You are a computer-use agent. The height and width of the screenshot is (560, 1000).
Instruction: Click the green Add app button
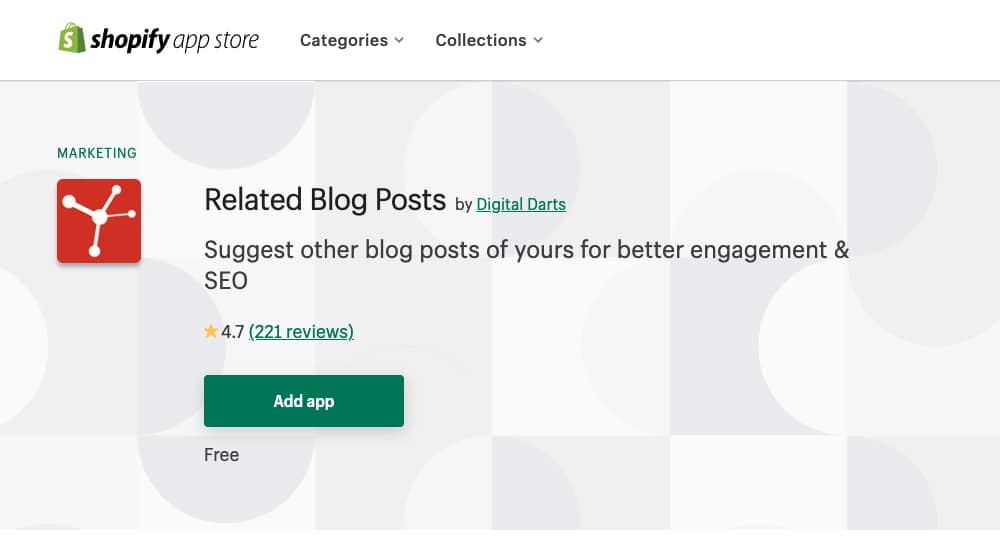[304, 401]
